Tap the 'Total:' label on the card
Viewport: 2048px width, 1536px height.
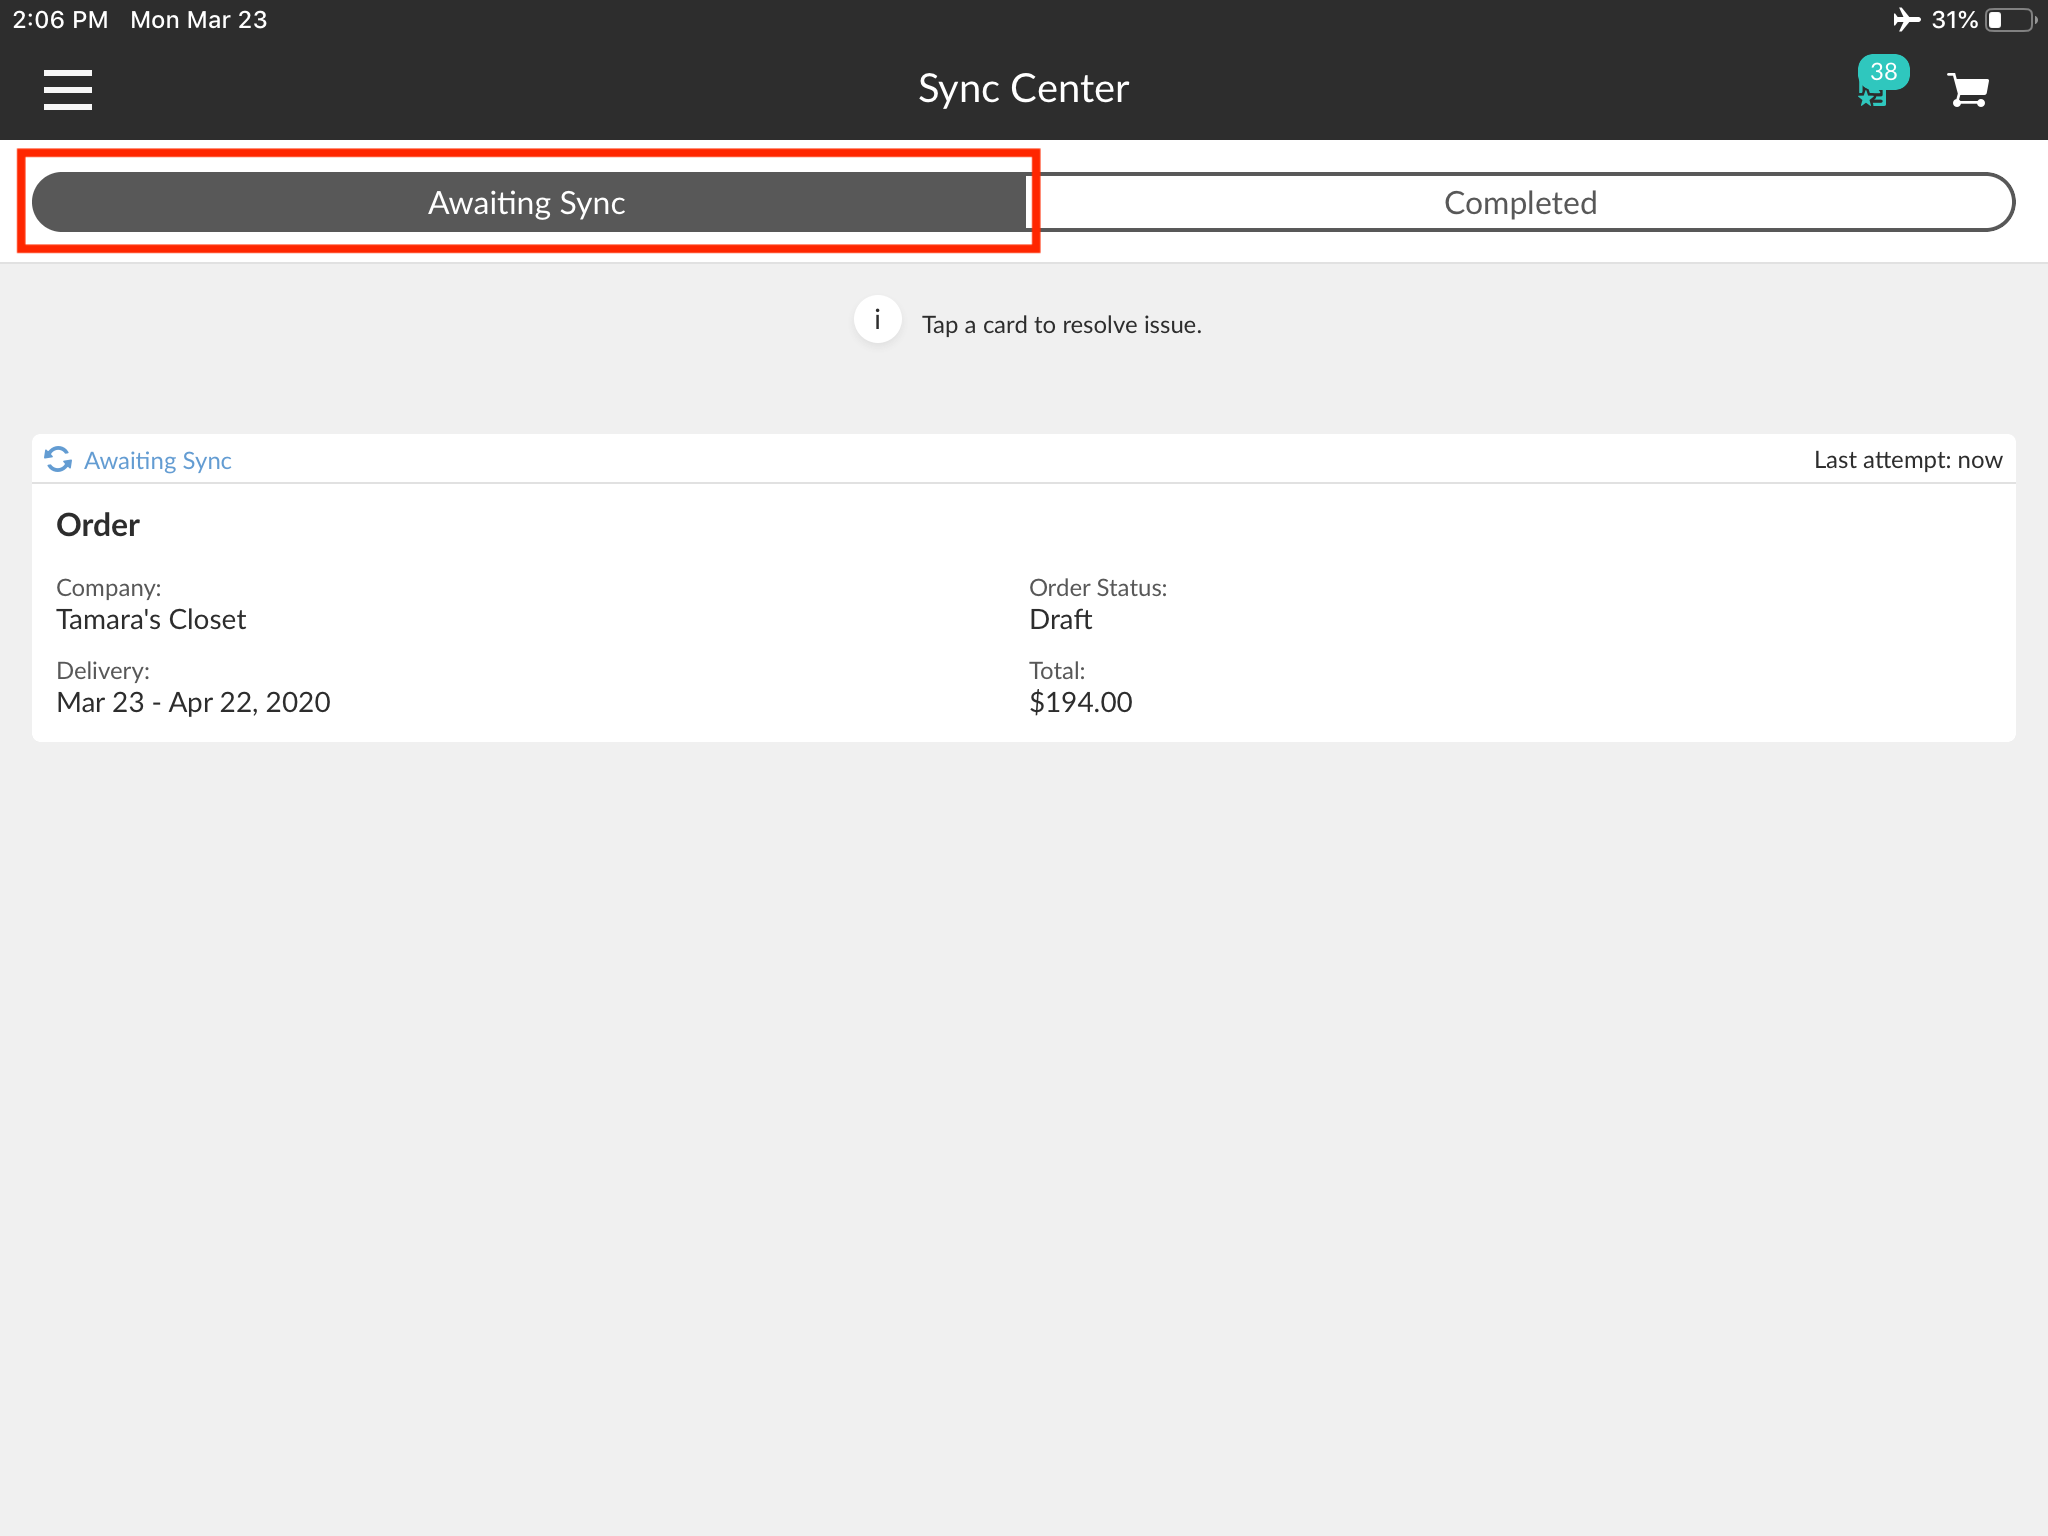pos(1057,671)
